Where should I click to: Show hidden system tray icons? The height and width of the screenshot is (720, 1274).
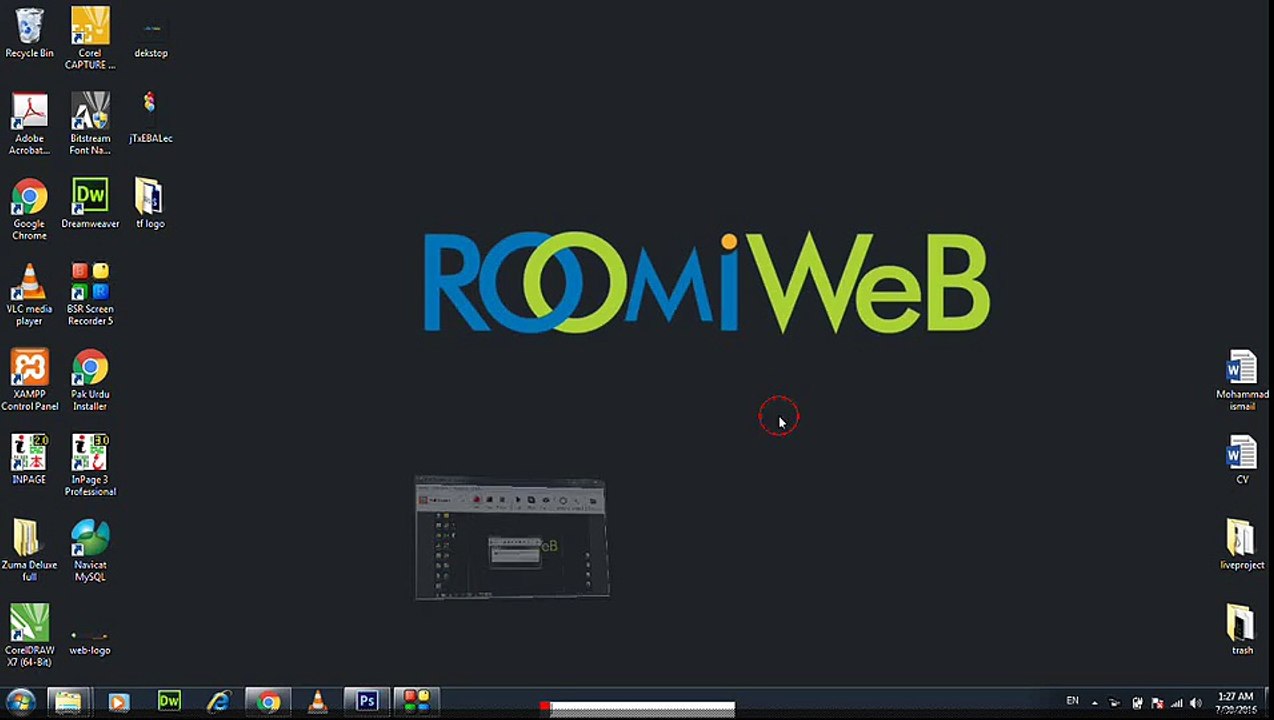(1095, 703)
